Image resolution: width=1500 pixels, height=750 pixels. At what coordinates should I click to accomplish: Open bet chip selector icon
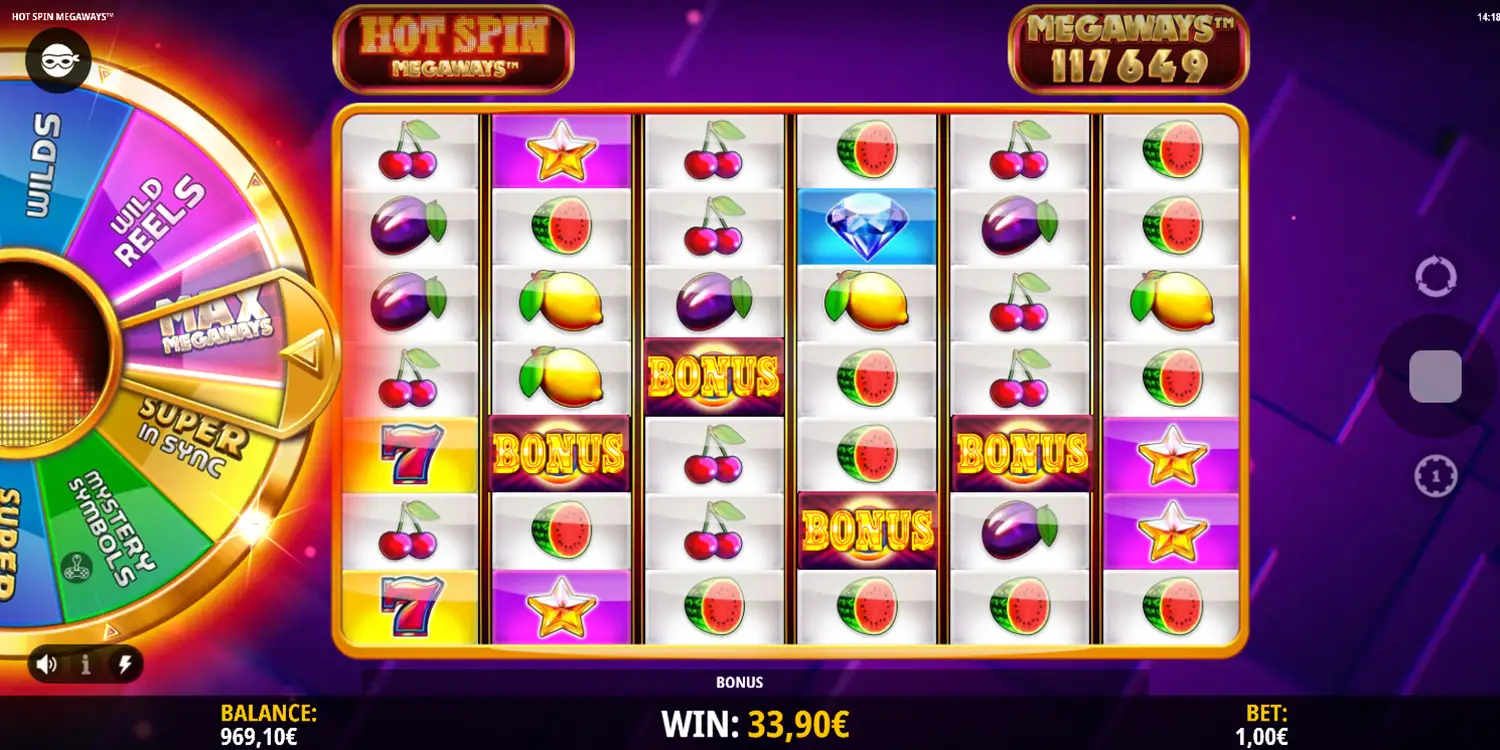[1436, 477]
